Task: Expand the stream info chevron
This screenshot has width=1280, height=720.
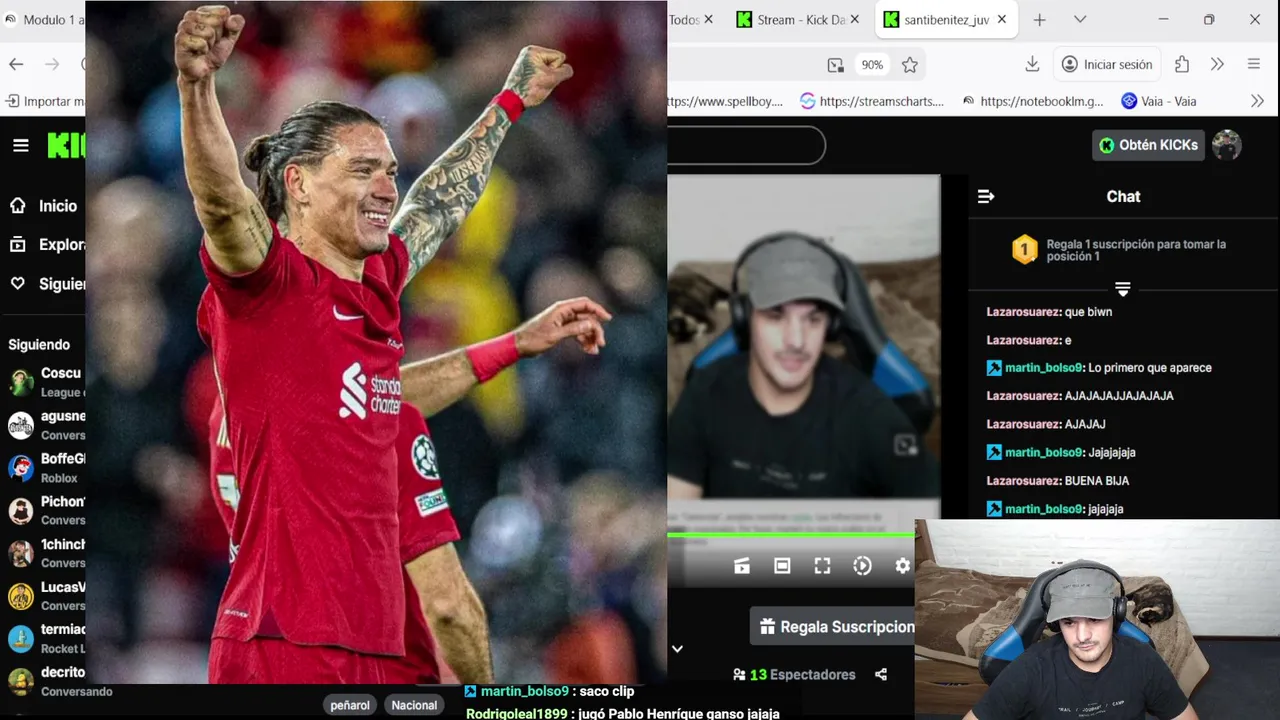Action: [677, 649]
